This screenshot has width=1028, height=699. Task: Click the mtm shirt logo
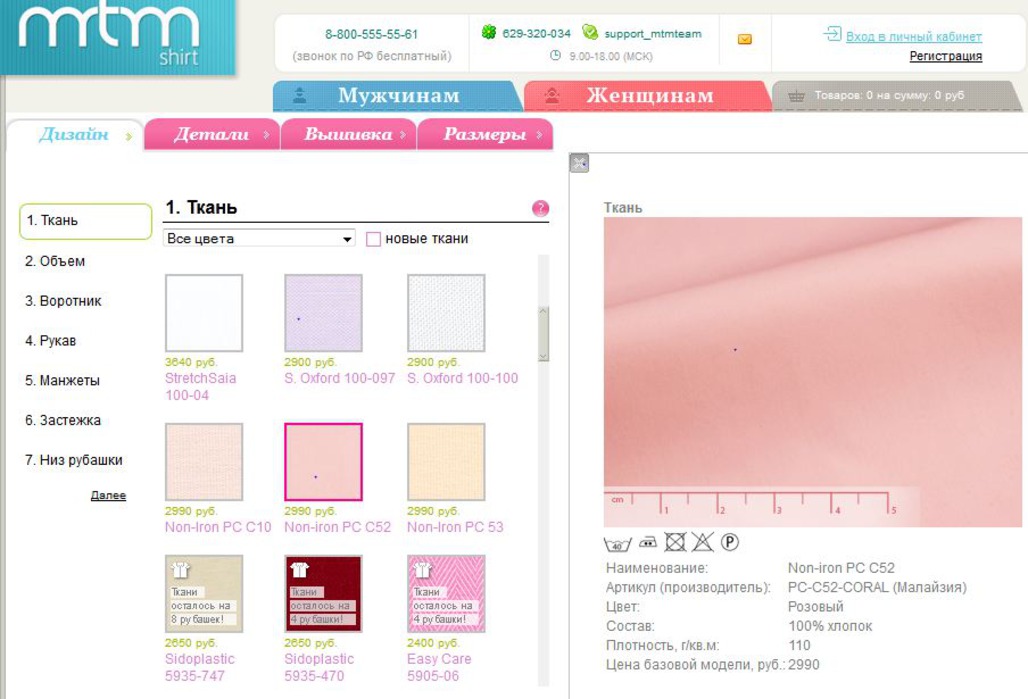(117, 36)
